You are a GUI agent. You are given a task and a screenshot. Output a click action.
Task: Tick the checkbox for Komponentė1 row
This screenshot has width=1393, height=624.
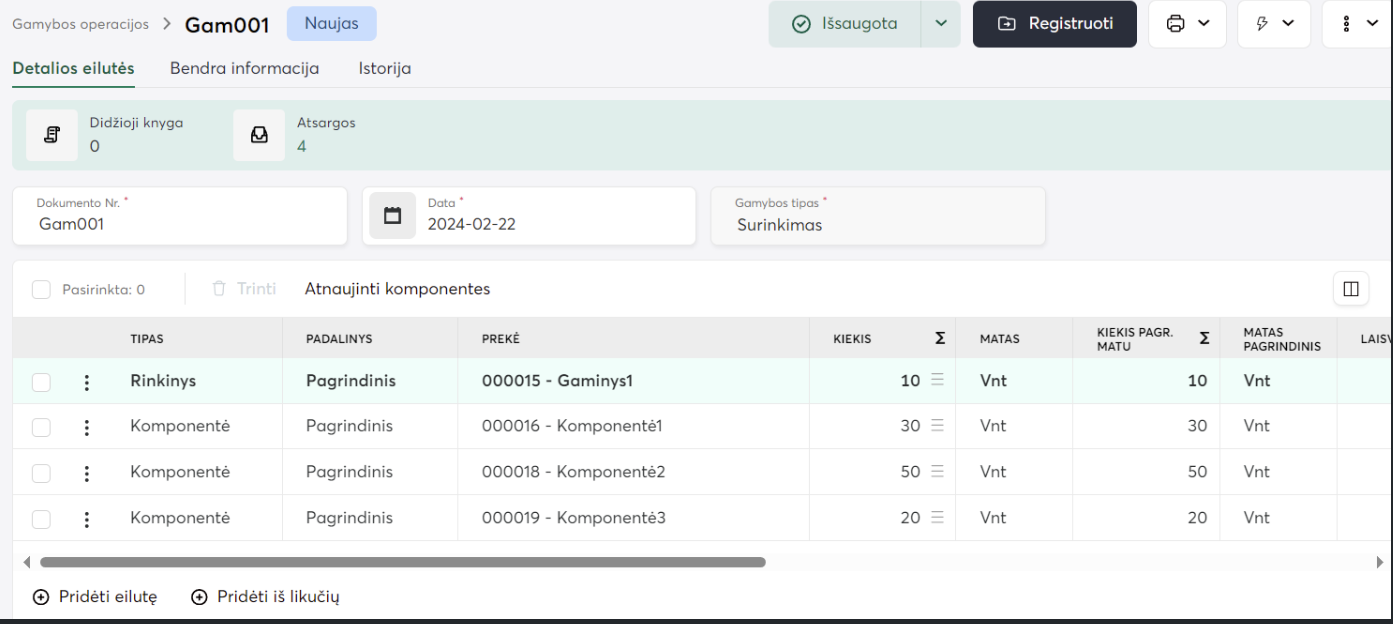[x=41, y=427]
